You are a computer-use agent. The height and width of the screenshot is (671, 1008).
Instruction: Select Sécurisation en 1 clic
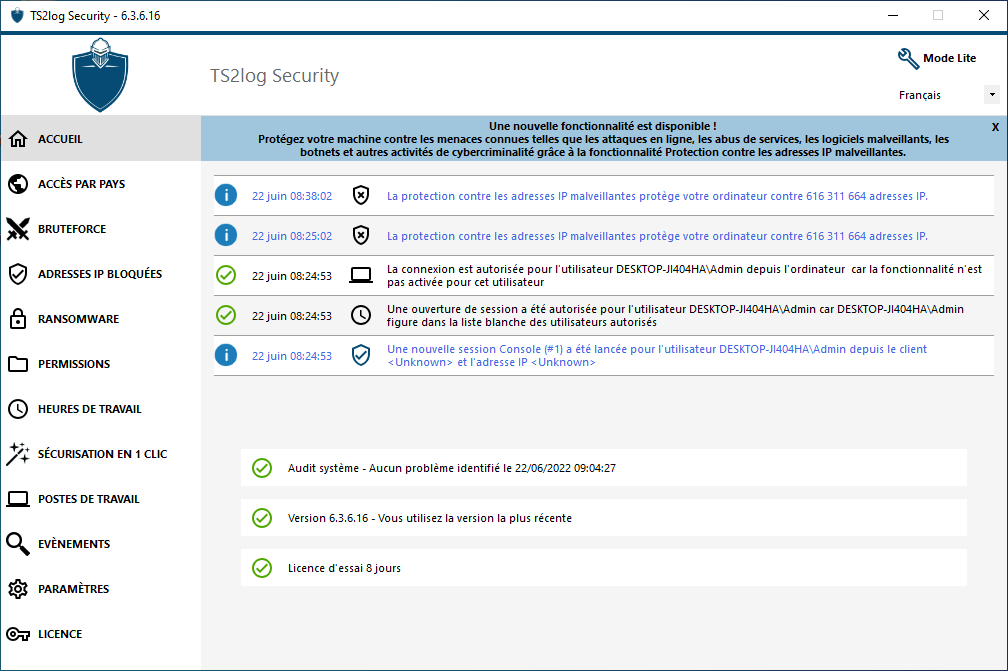click(101, 454)
